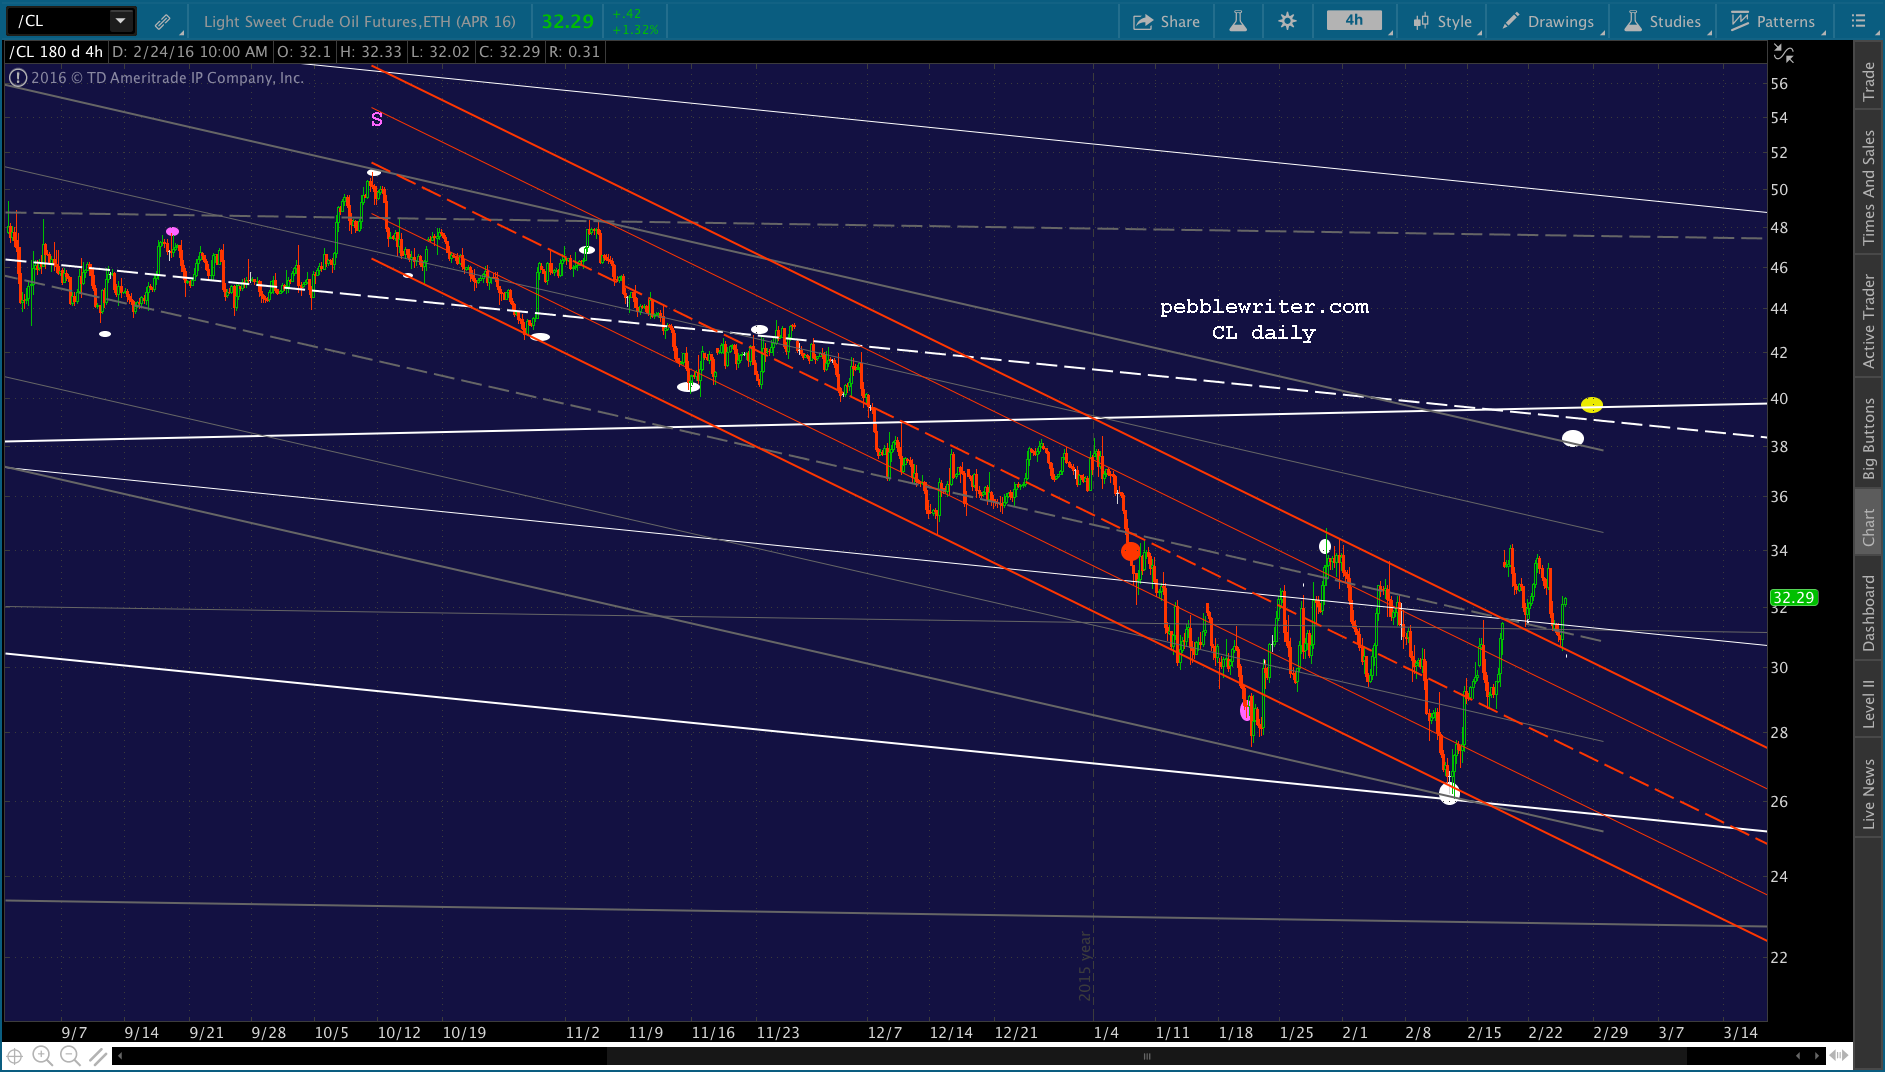Click the scroll-to-latest icon at bottom right
1885x1072 pixels.
[1839, 1056]
